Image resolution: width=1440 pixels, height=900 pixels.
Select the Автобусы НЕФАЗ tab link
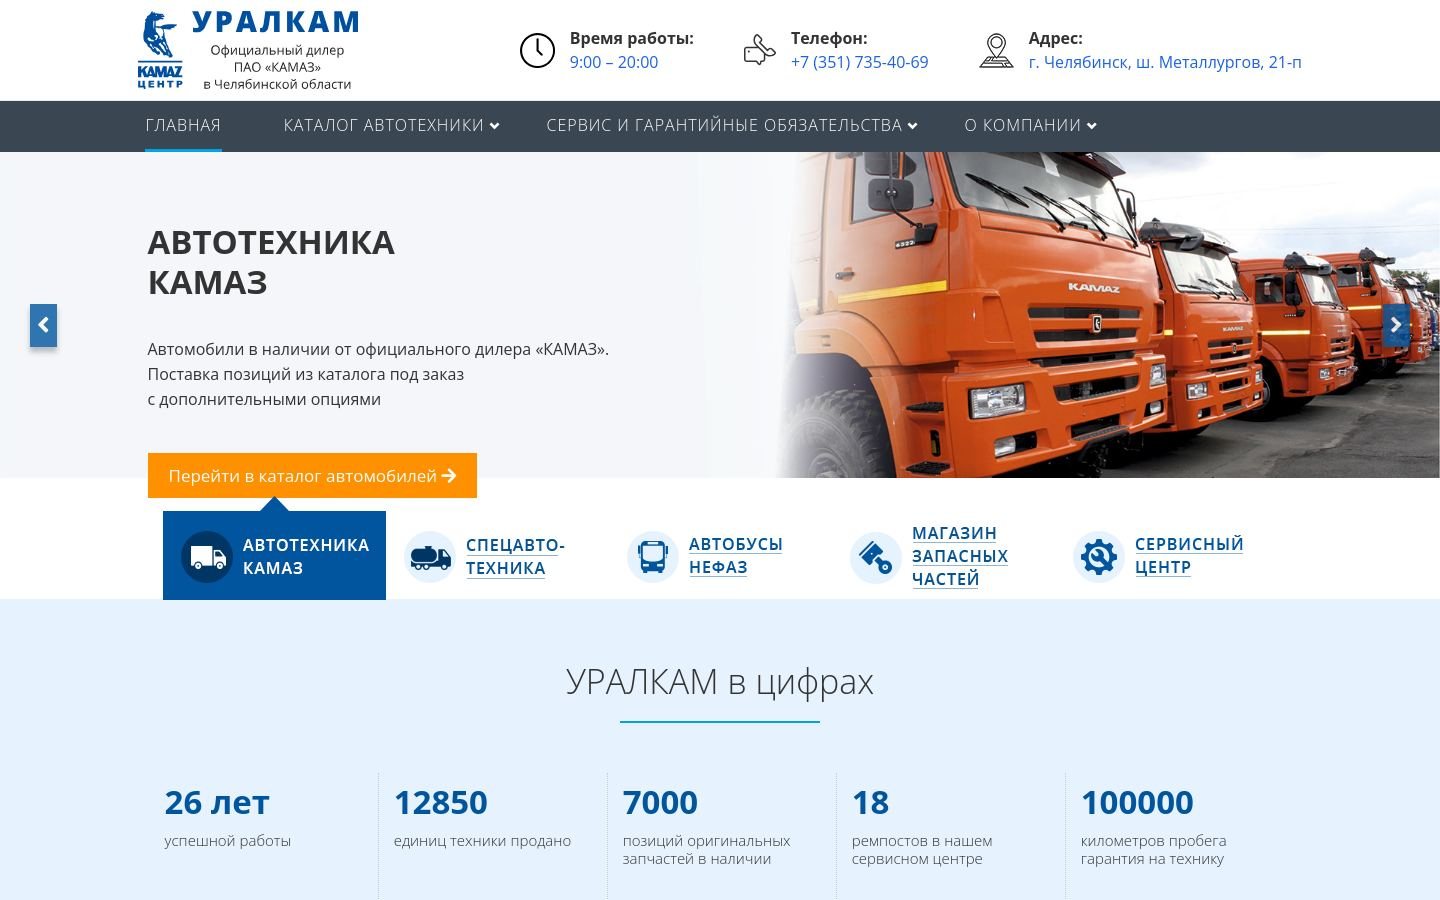(x=735, y=555)
